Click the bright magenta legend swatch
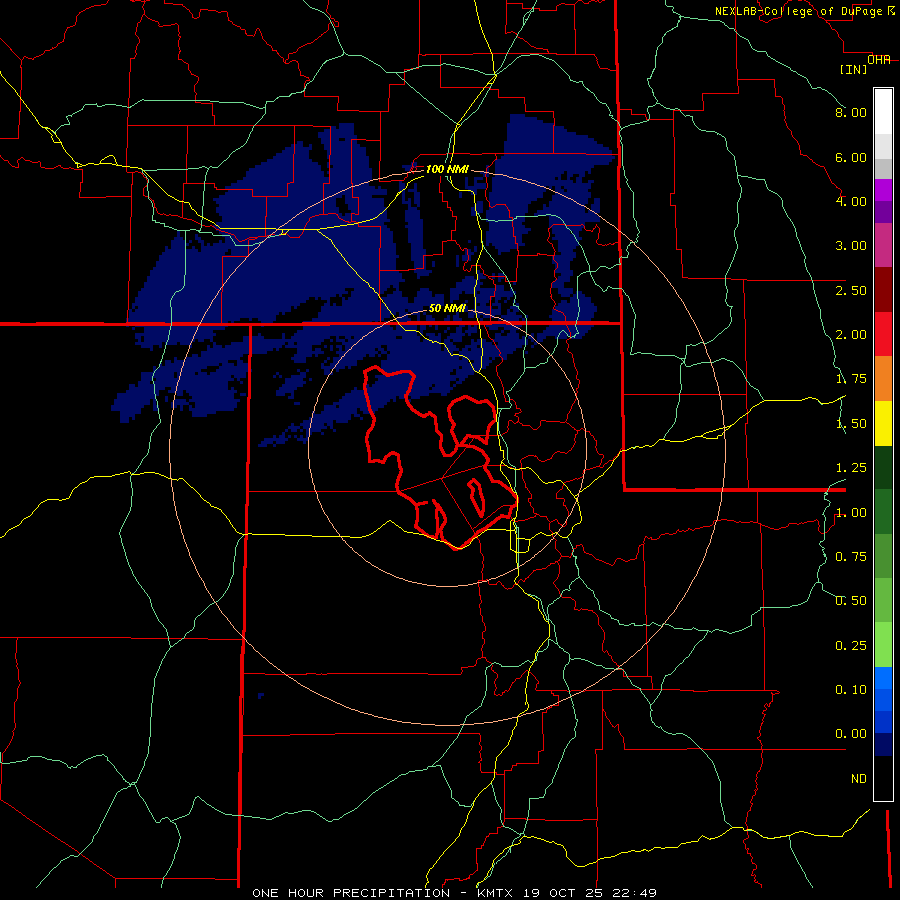 (883, 190)
